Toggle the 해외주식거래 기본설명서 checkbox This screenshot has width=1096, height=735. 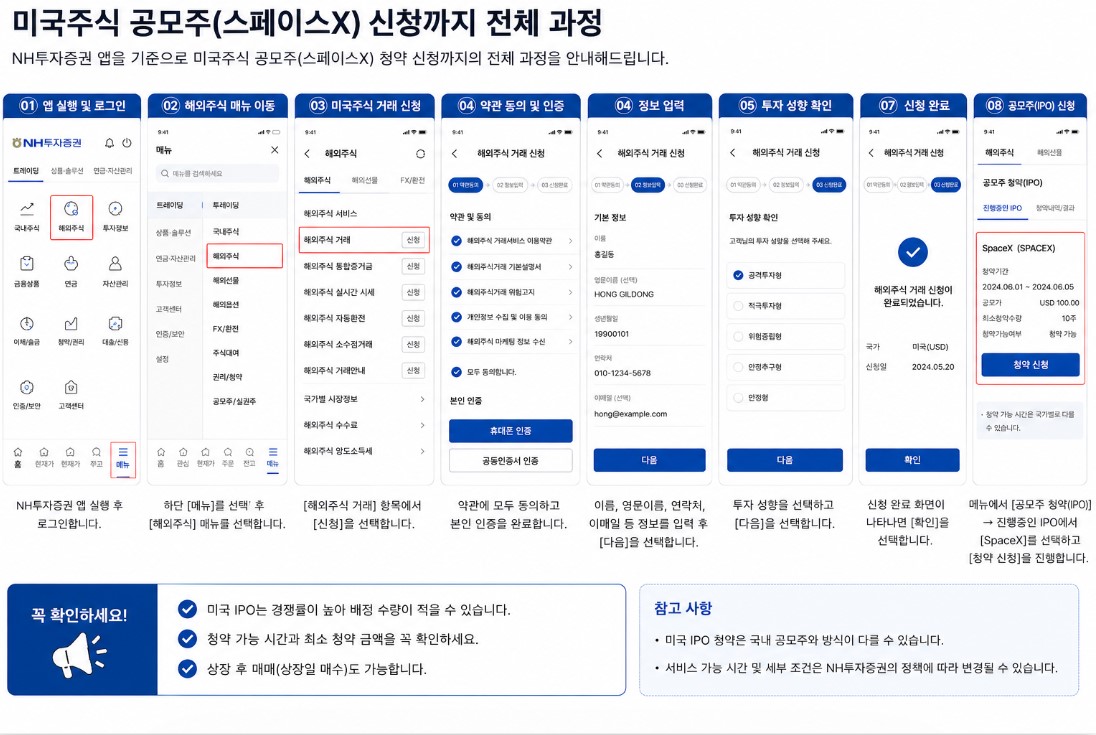click(x=456, y=267)
